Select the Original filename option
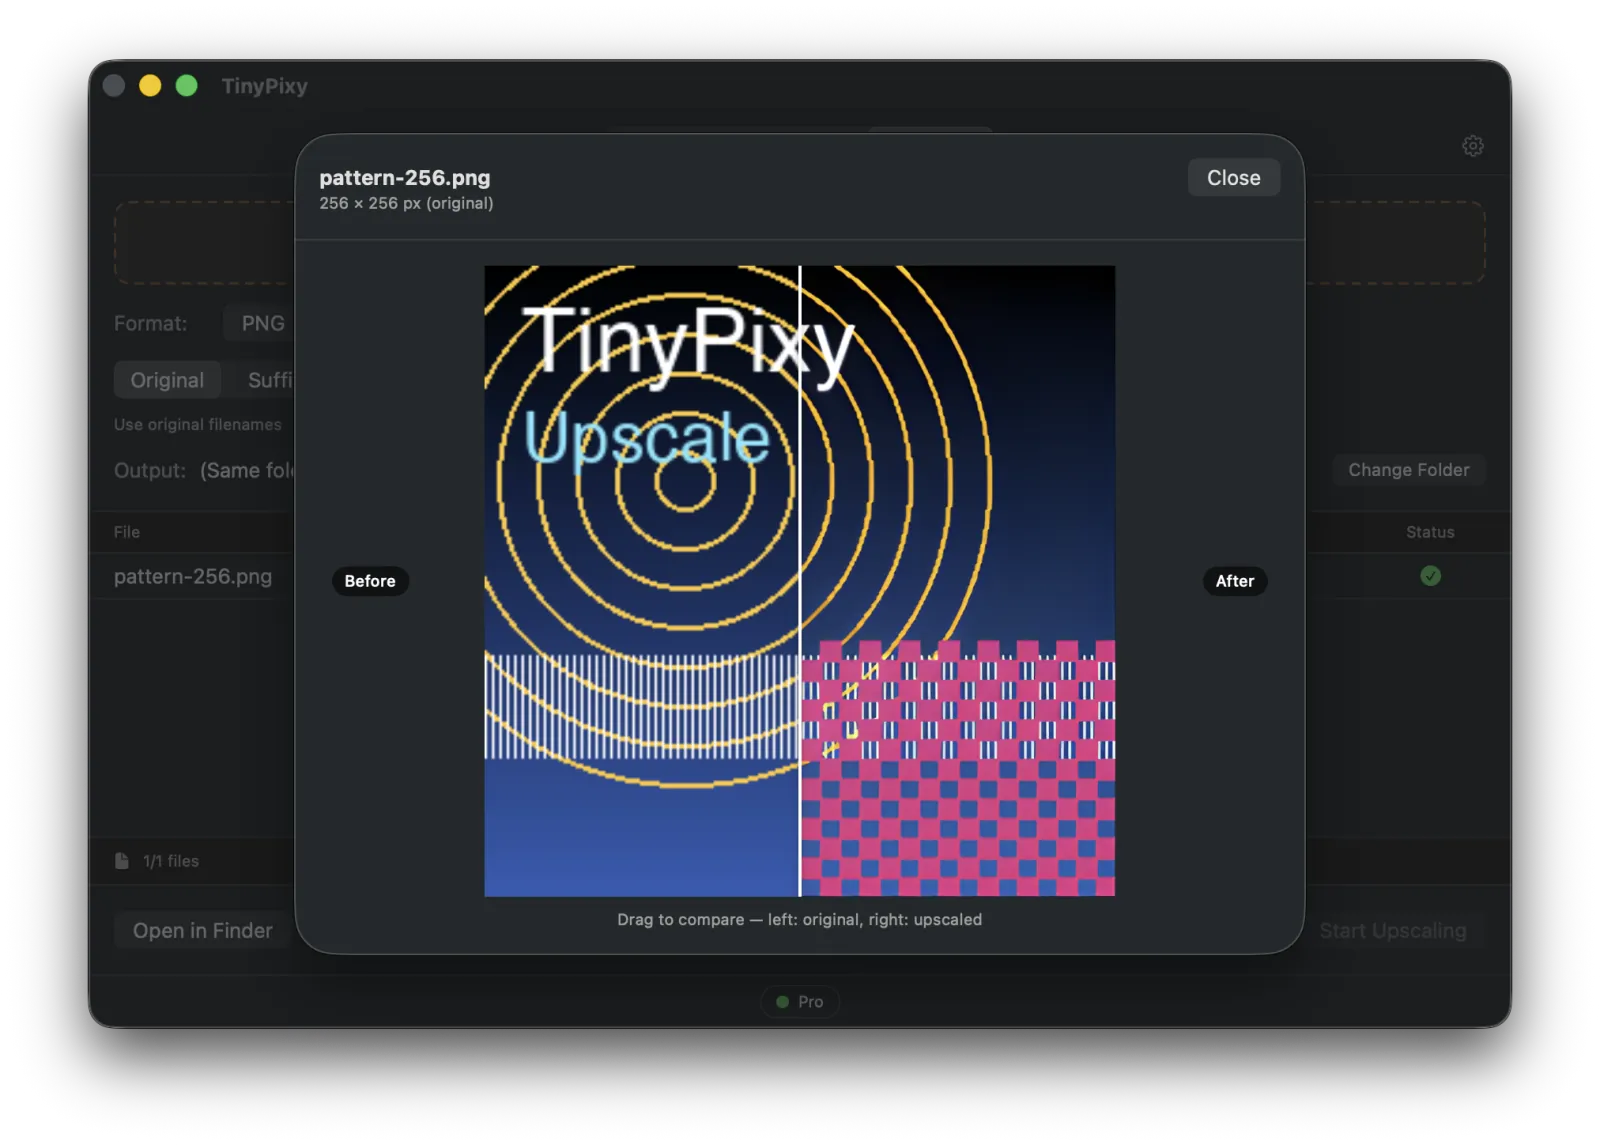Viewport: 1600px width, 1145px height. [x=167, y=380]
